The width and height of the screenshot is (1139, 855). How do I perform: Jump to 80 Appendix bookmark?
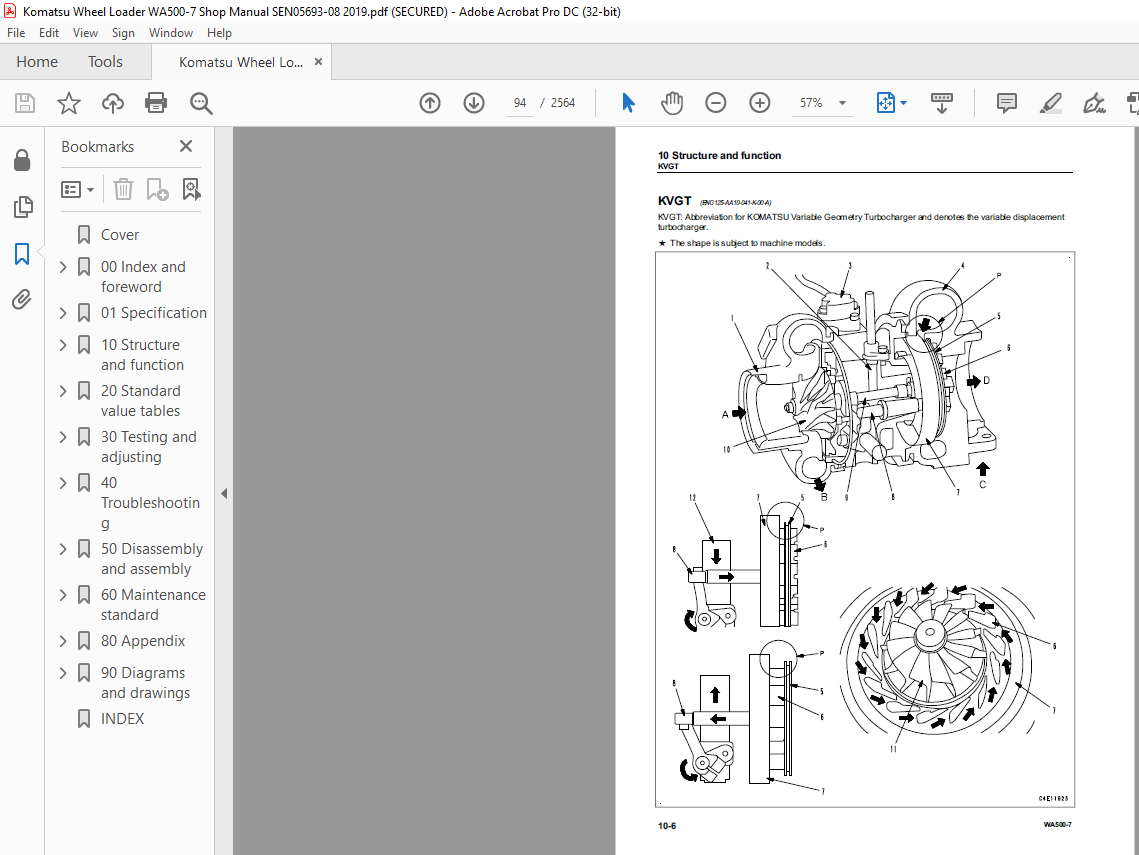pyautogui.click(x=143, y=641)
